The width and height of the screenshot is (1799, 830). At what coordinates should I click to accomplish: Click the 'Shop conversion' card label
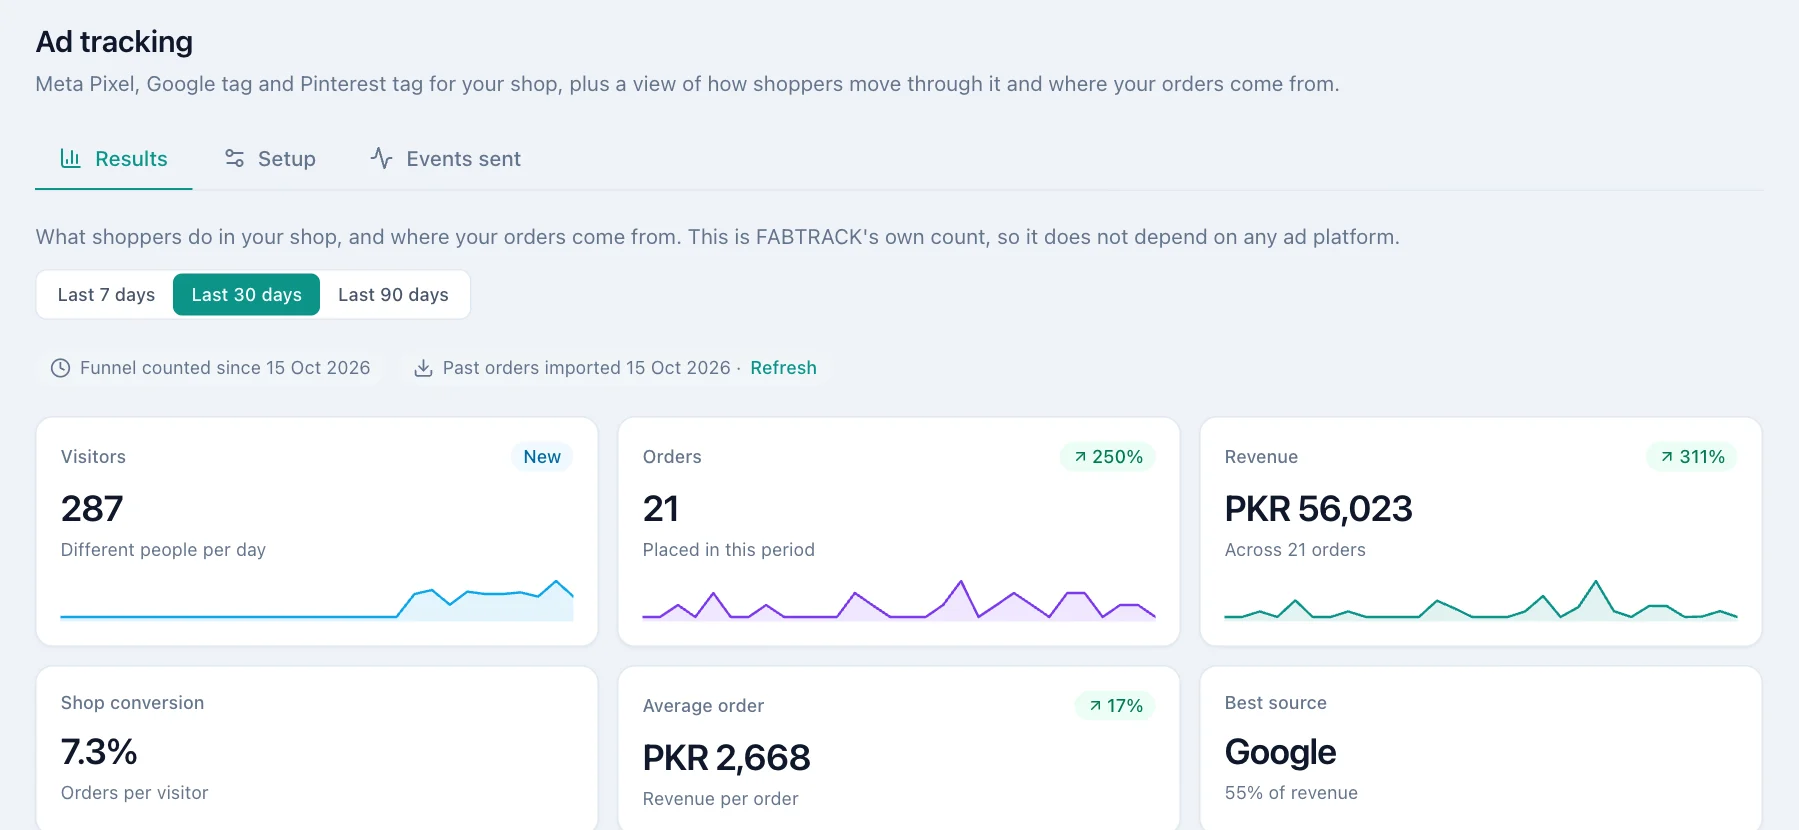point(132,703)
